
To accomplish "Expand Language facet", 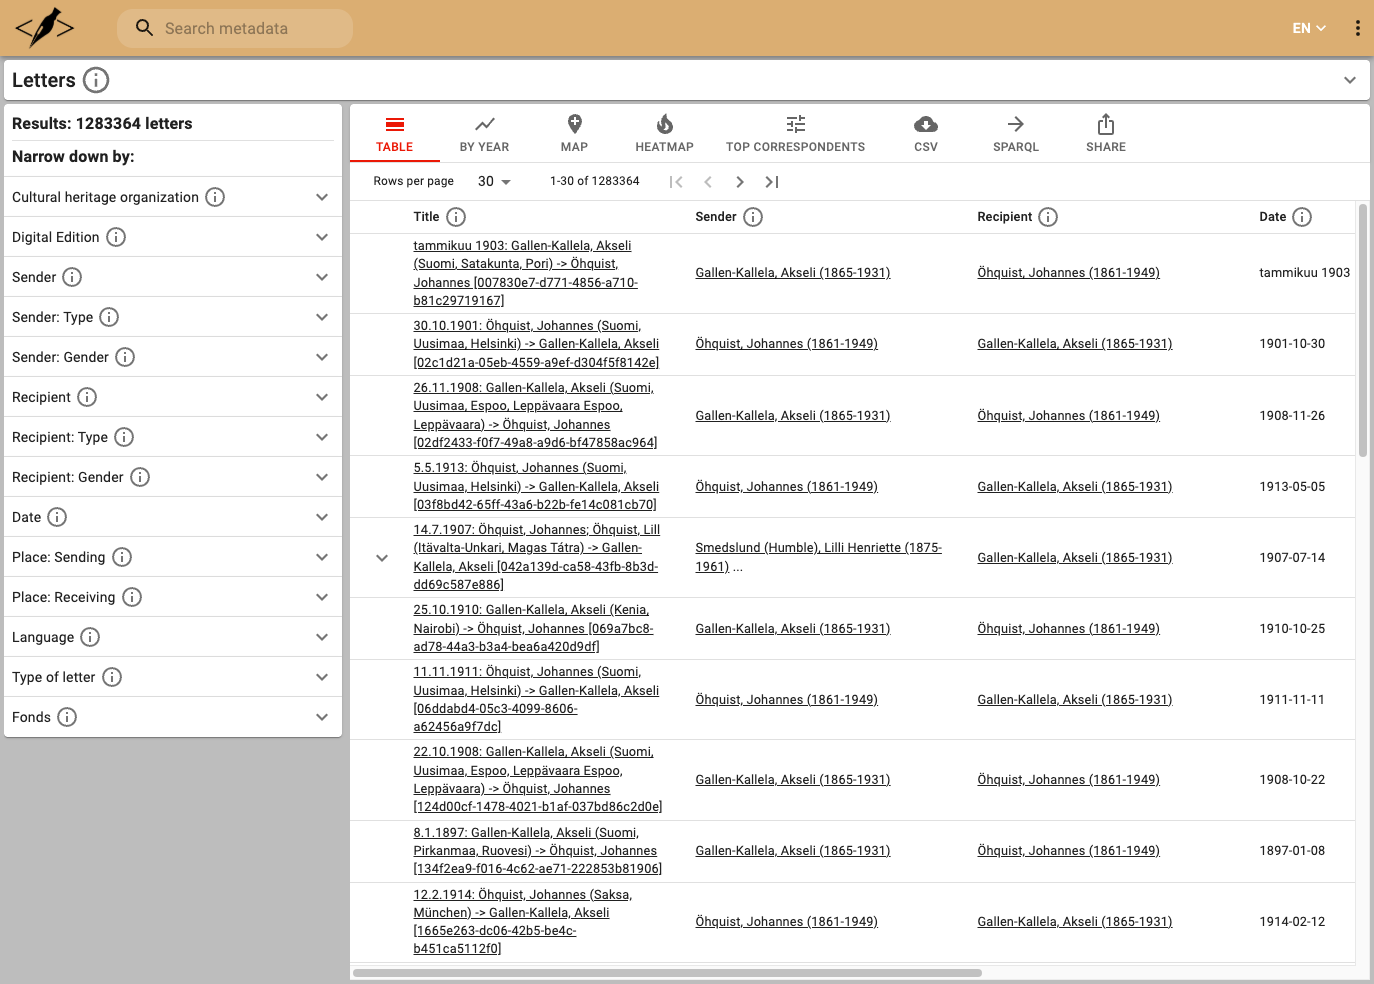I will coord(322,637).
